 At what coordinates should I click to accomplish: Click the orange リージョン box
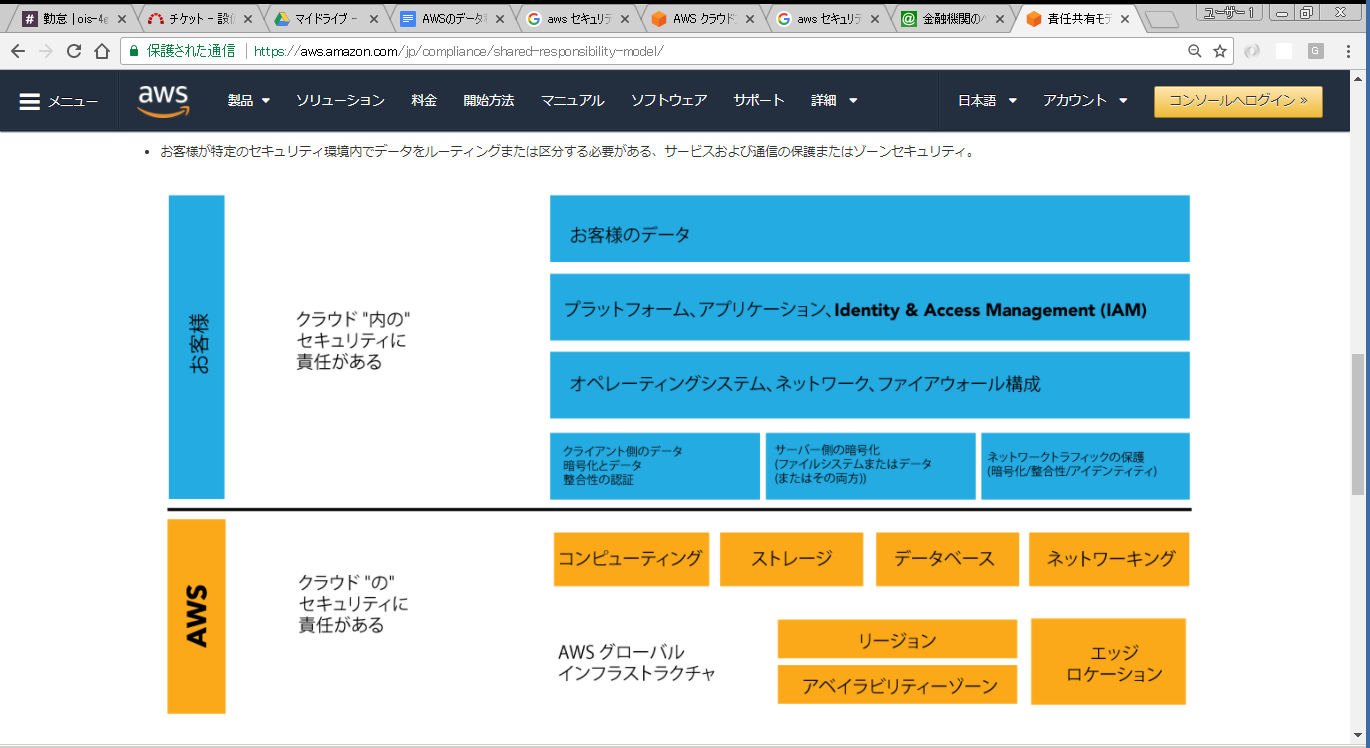point(897,639)
